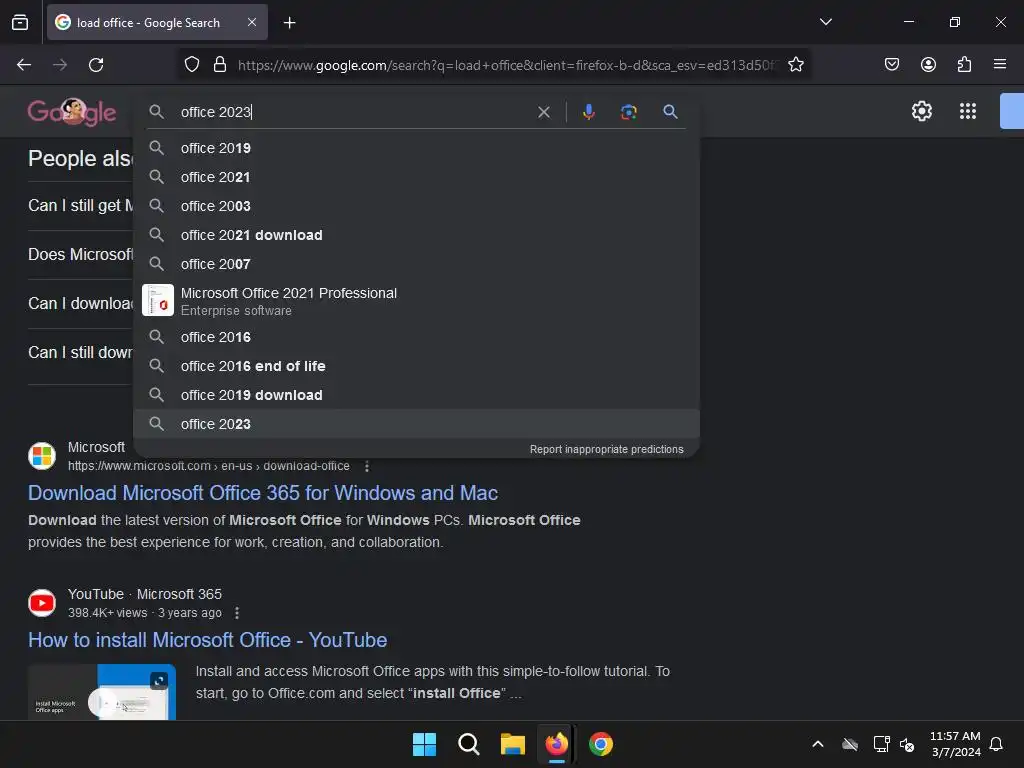Open Windows Start menu
1024x768 pixels.
coord(424,744)
